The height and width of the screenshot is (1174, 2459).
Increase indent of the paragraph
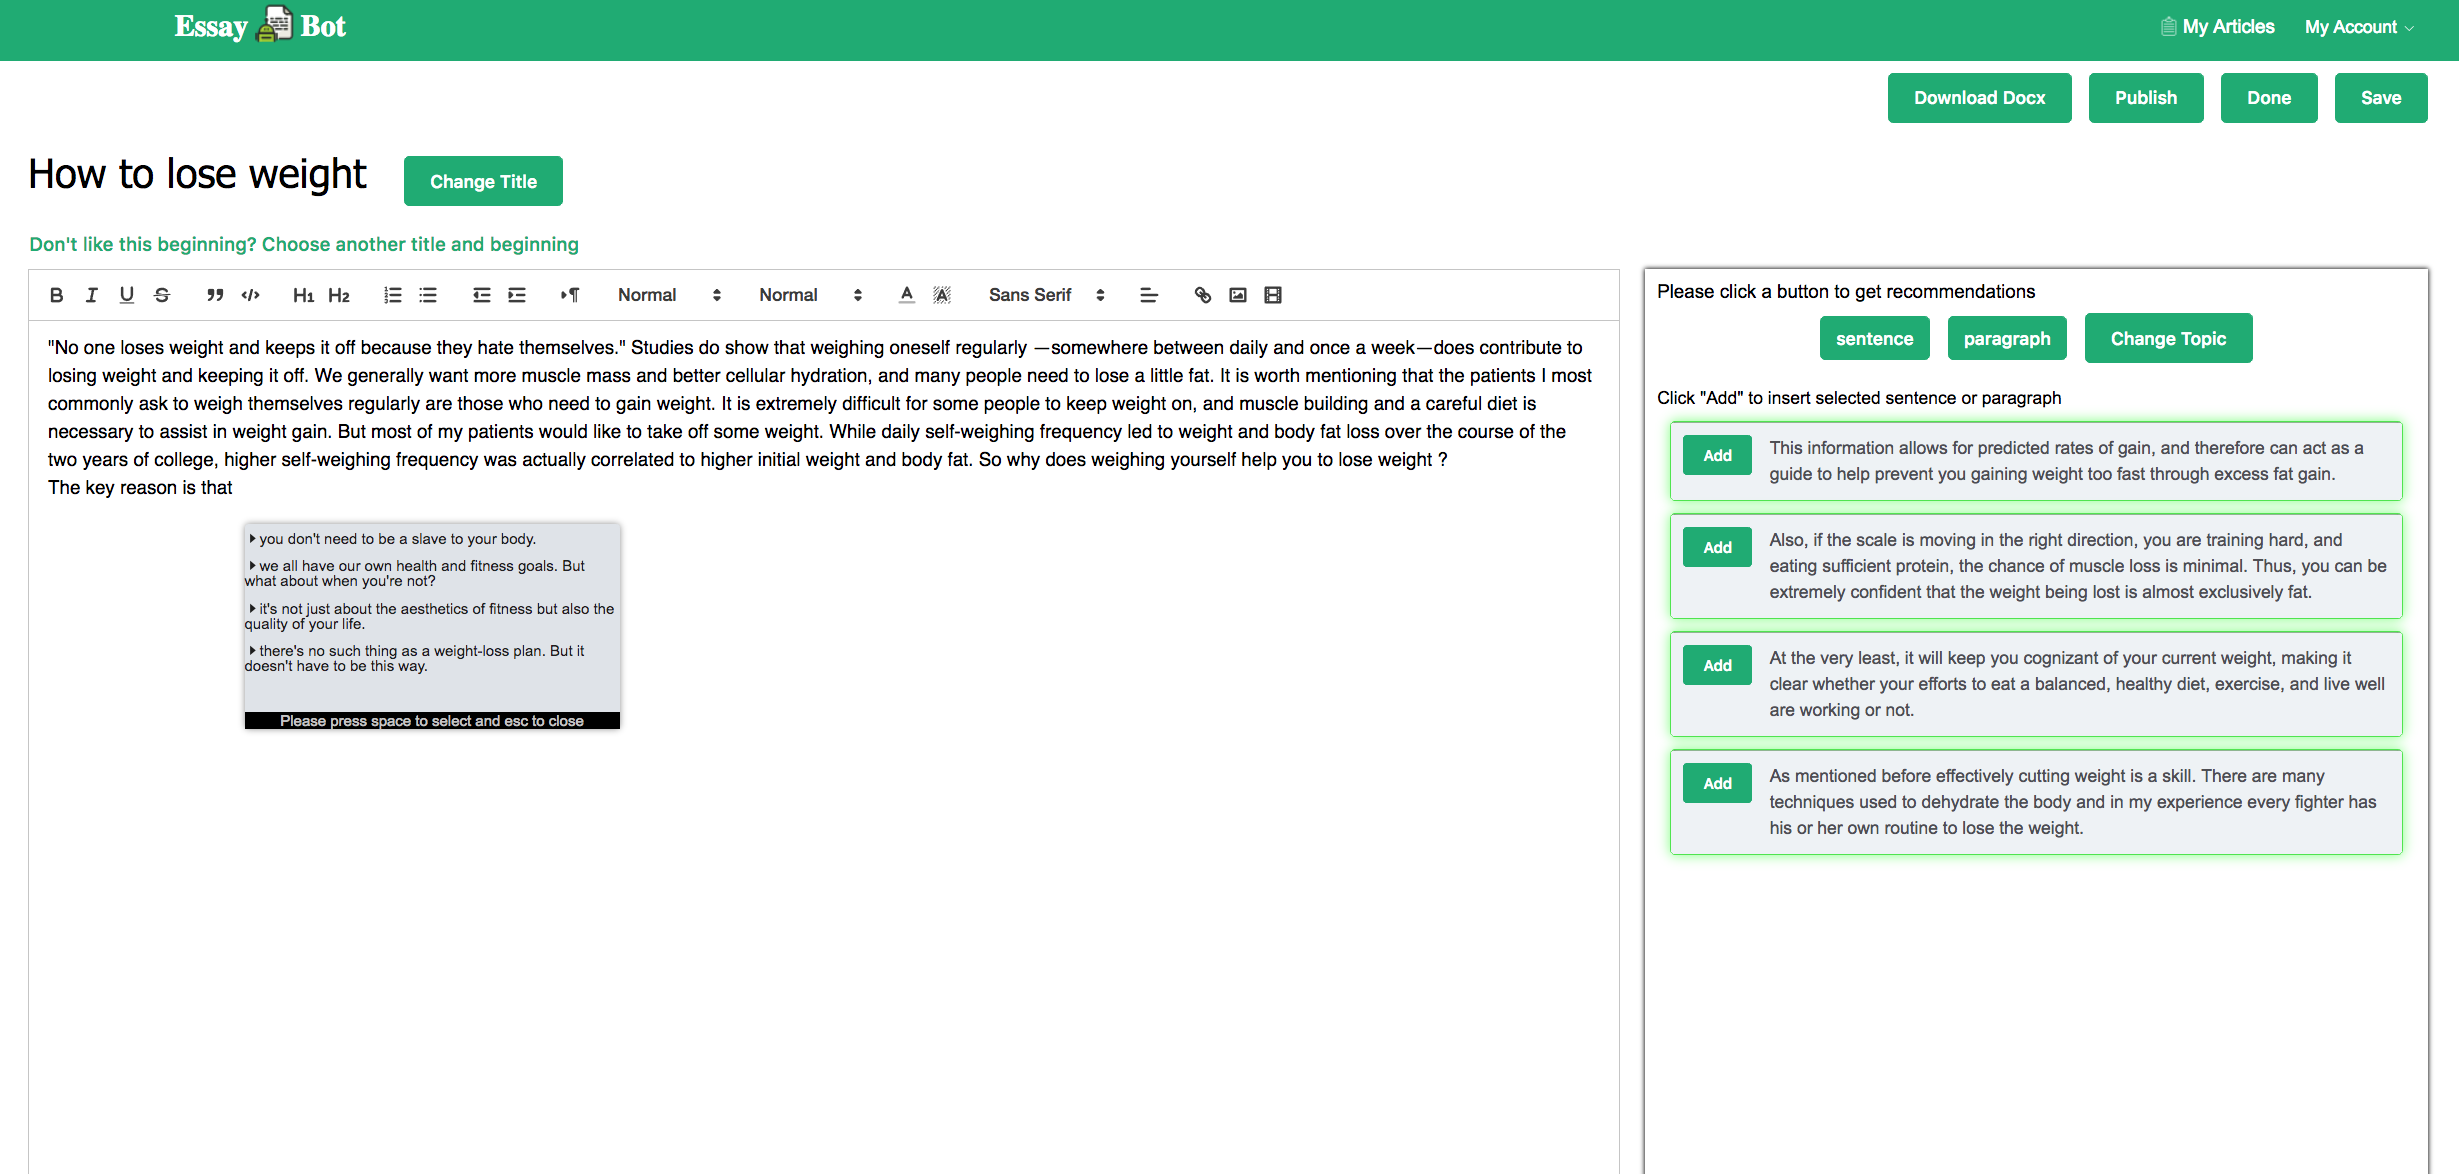[x=517, y=295]
